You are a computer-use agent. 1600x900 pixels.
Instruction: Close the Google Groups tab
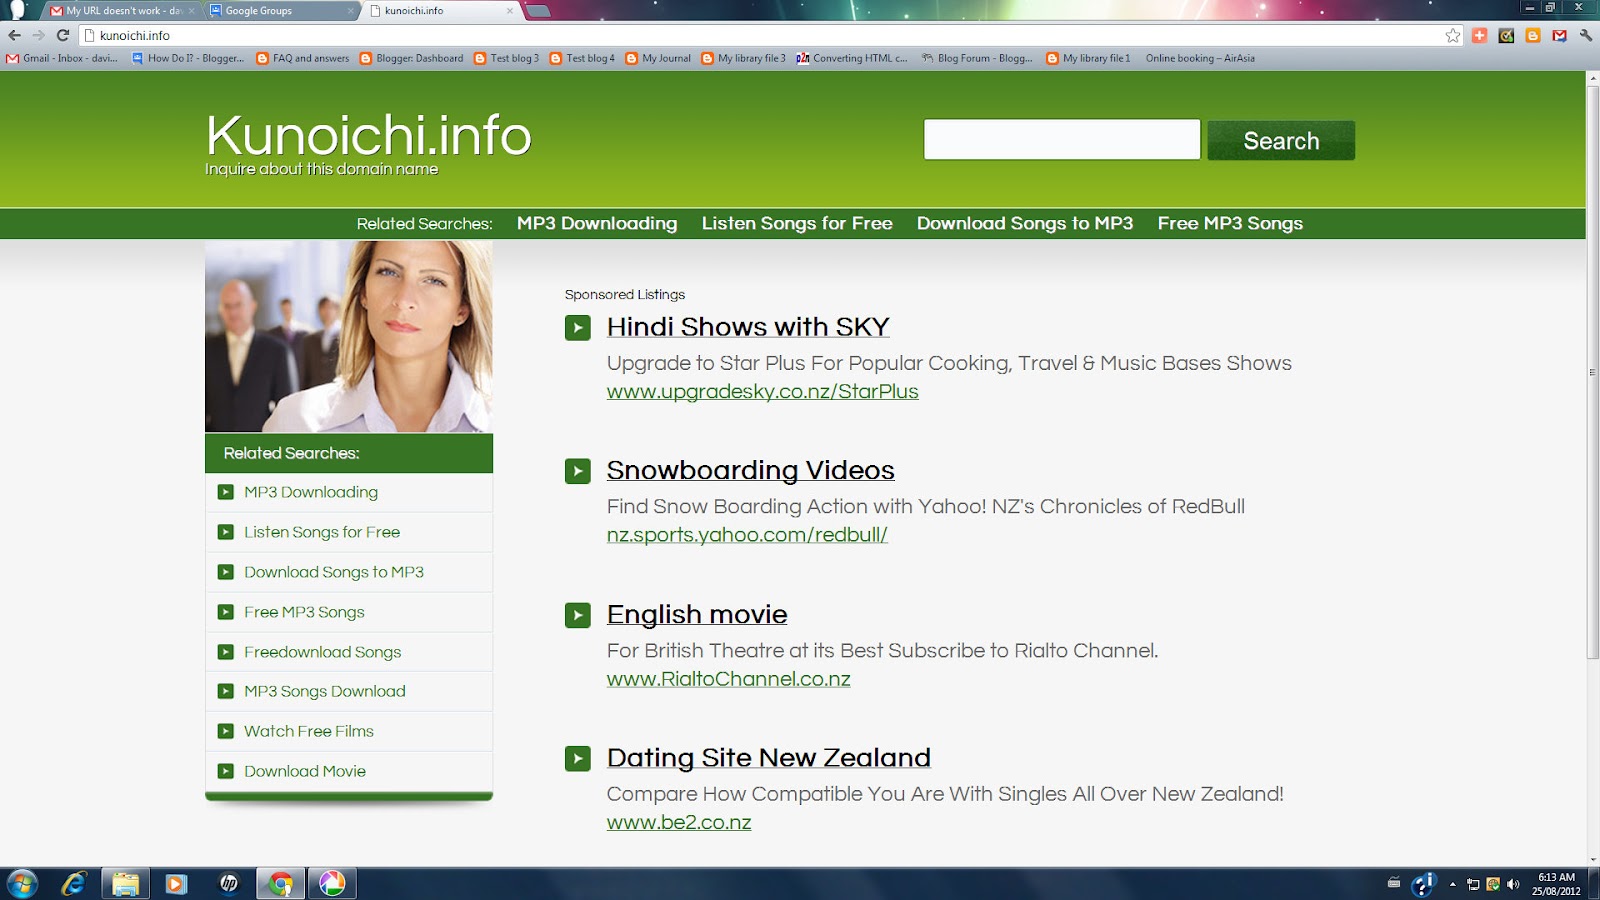[350, 11]
